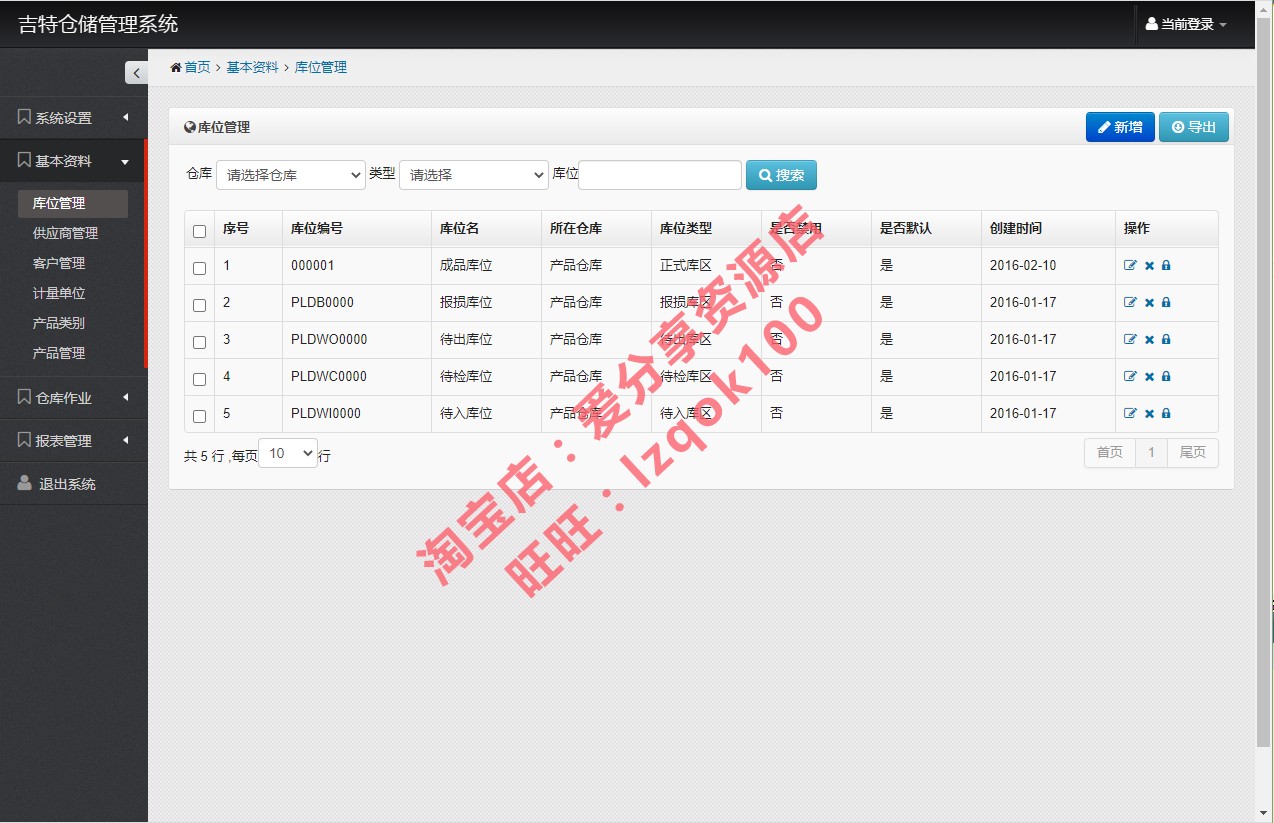Open the 请选择仓库 warehouse dropdown
This screenshot has height=823, width=1274.
(291, 175)
